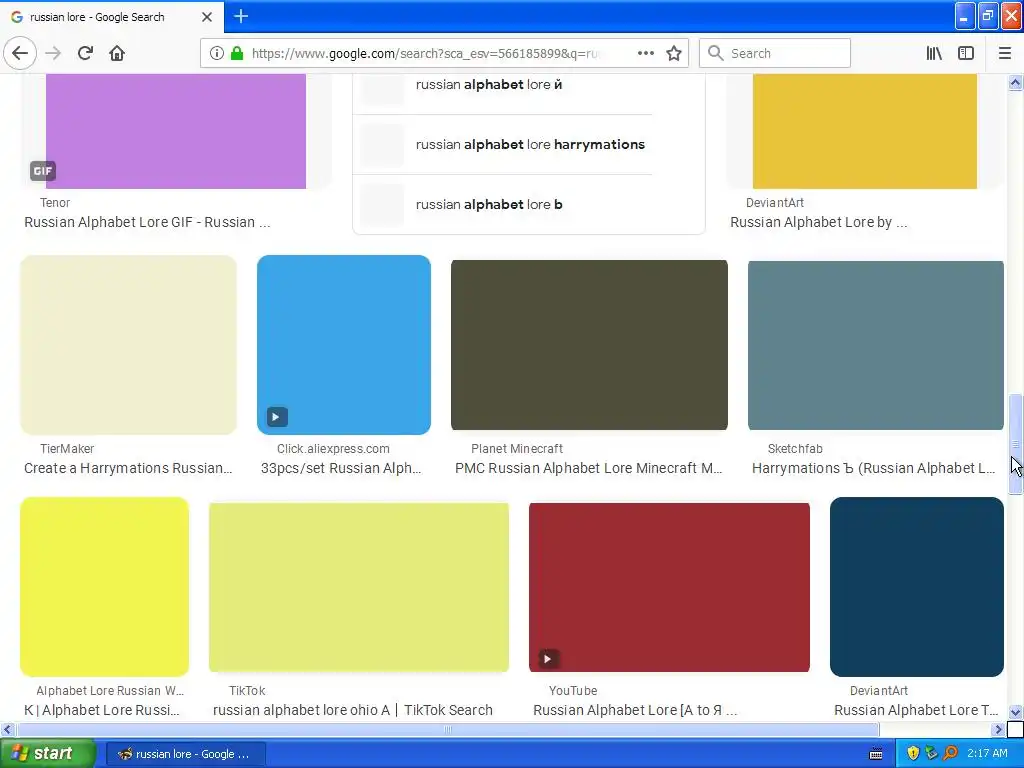This screenshot has height=768, width=1024.
Task: Reload the page with the refresh icon
Action: click(85, 53)
